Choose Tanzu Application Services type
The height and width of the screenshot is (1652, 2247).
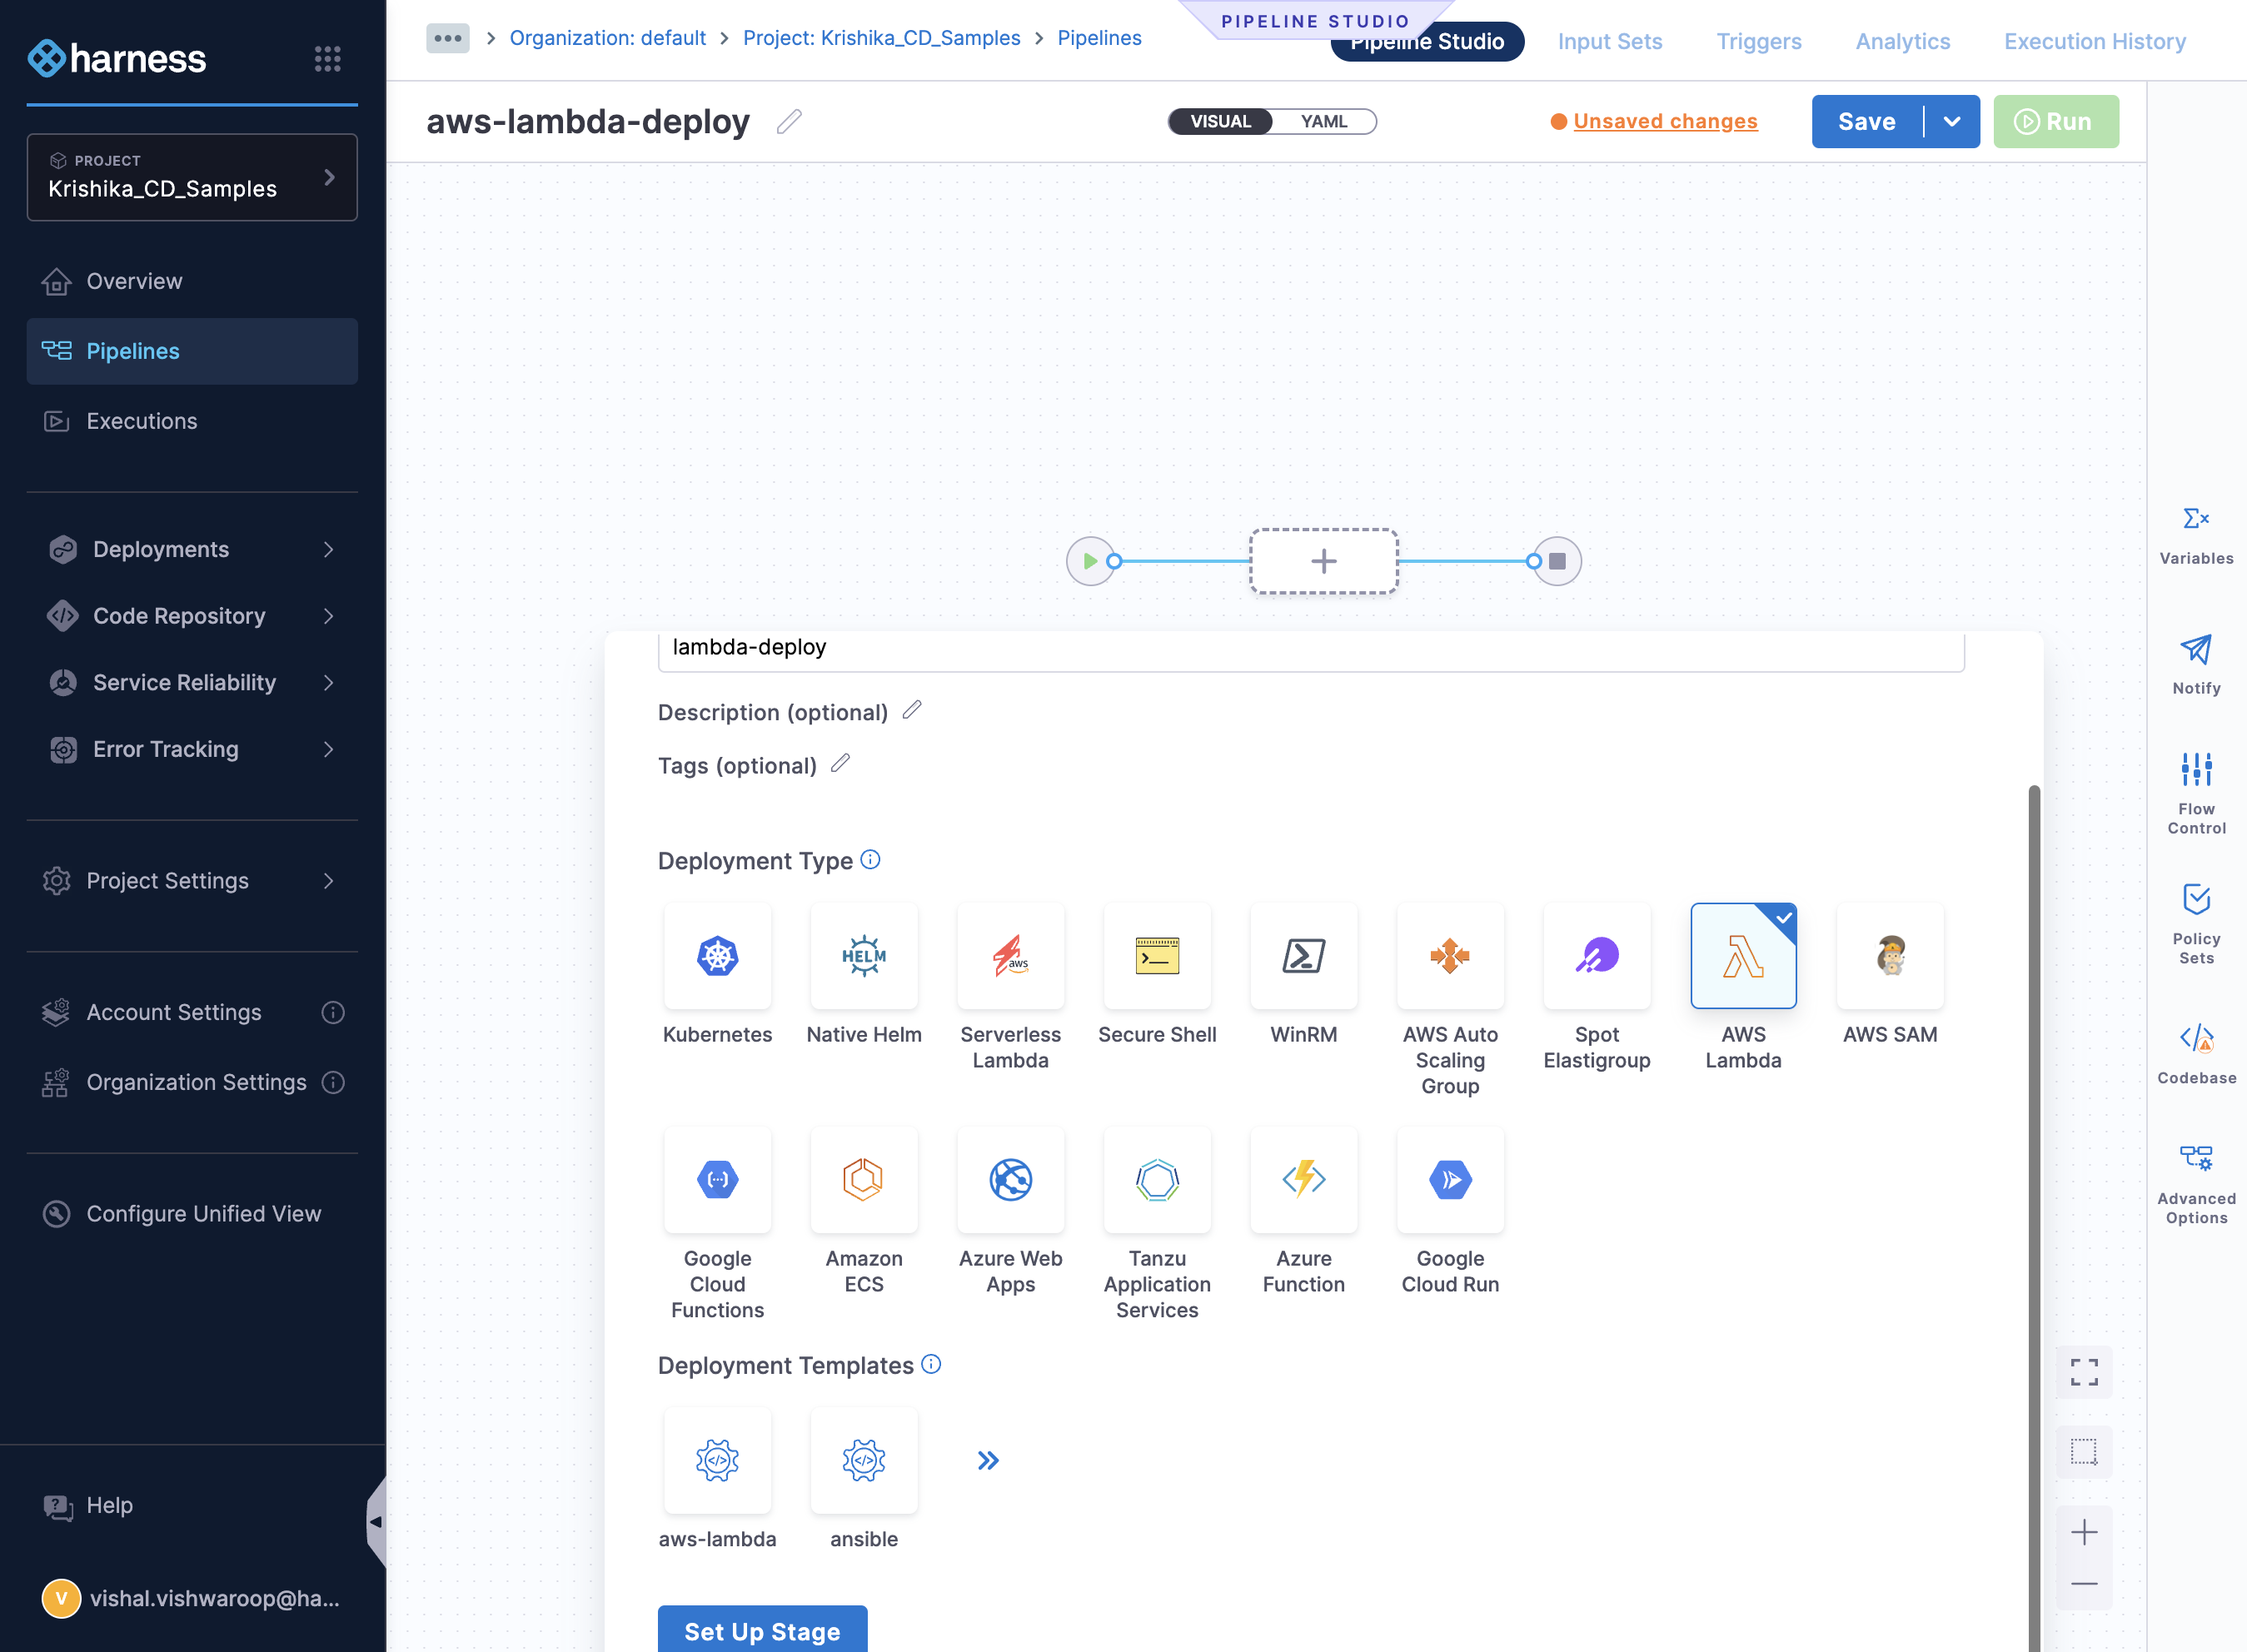tap(1157, 1179)
